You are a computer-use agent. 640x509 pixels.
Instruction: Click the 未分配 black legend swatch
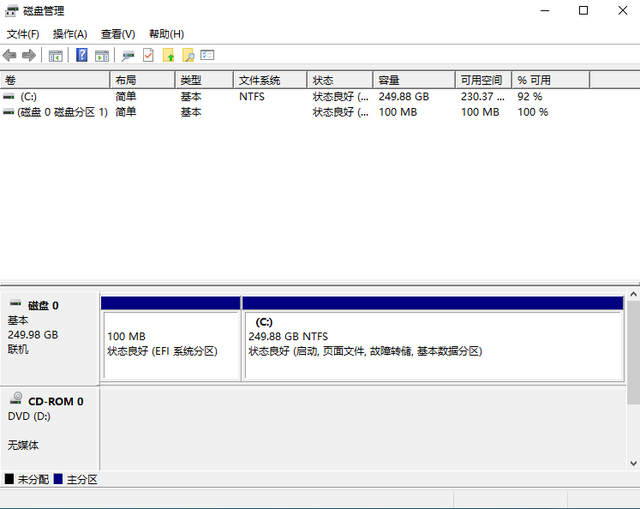point(9,479)
